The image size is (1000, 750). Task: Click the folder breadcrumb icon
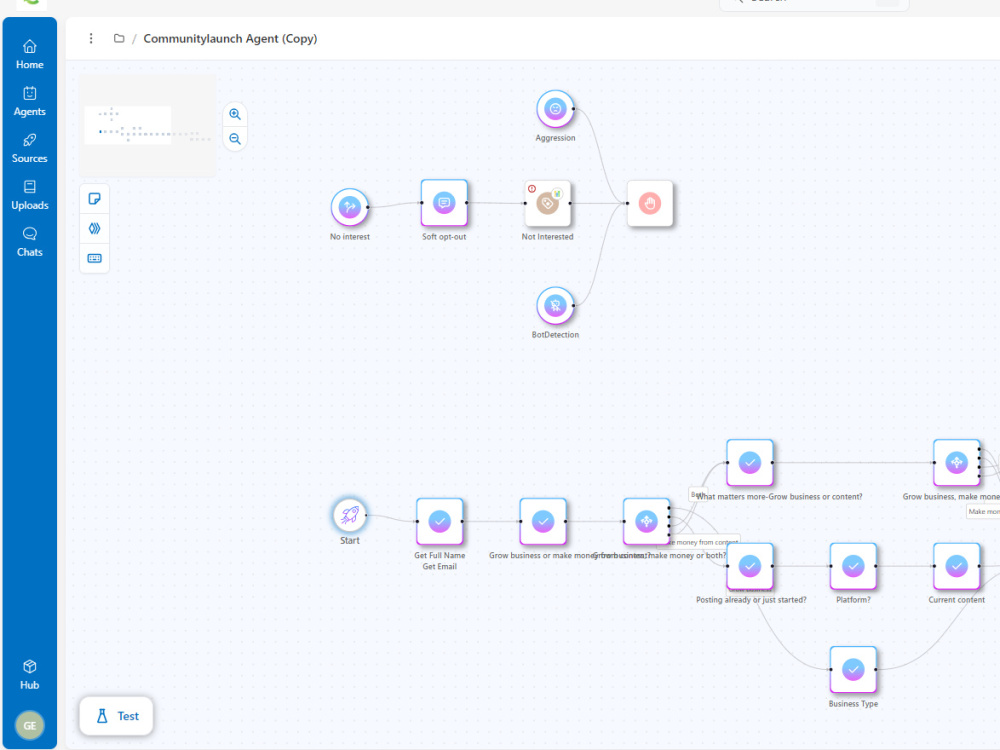click(119, 38)
